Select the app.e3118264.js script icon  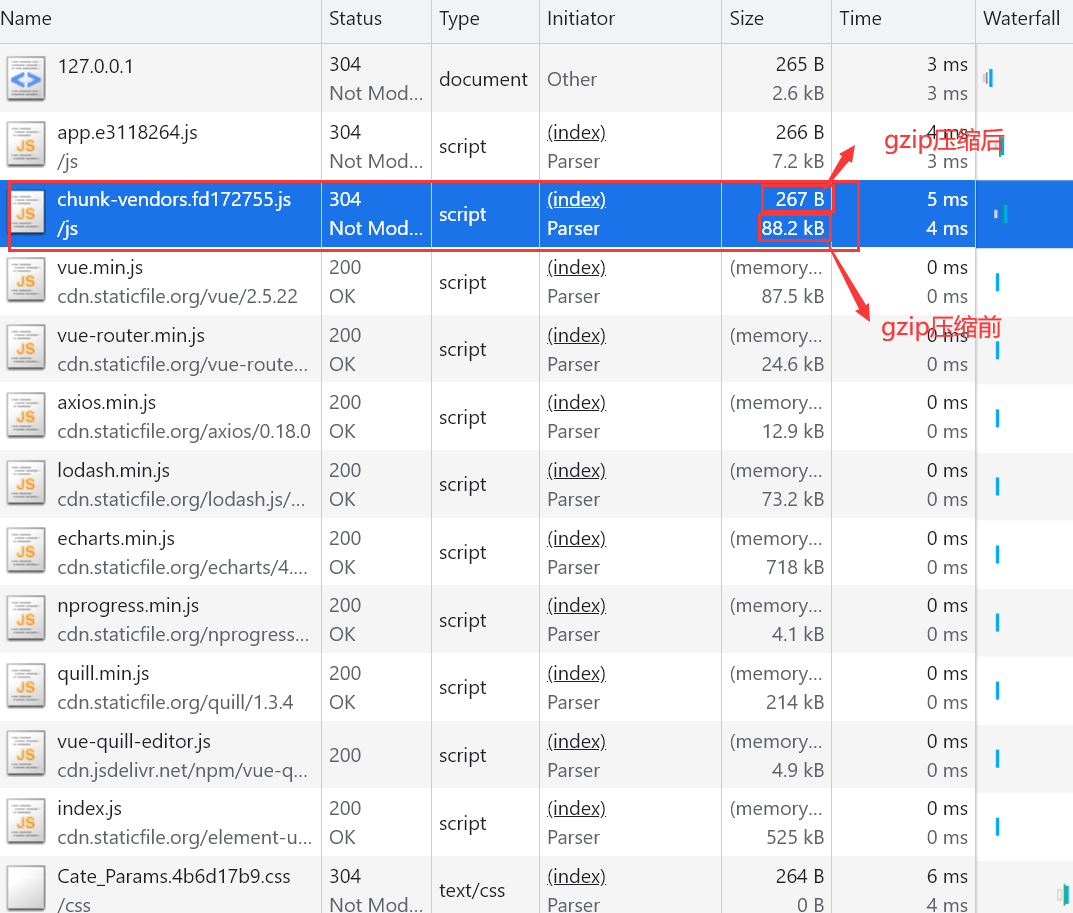pos(26,146)
